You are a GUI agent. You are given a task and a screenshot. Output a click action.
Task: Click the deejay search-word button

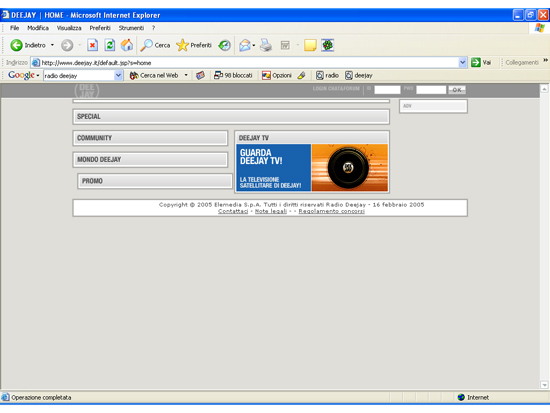[359, 75]
